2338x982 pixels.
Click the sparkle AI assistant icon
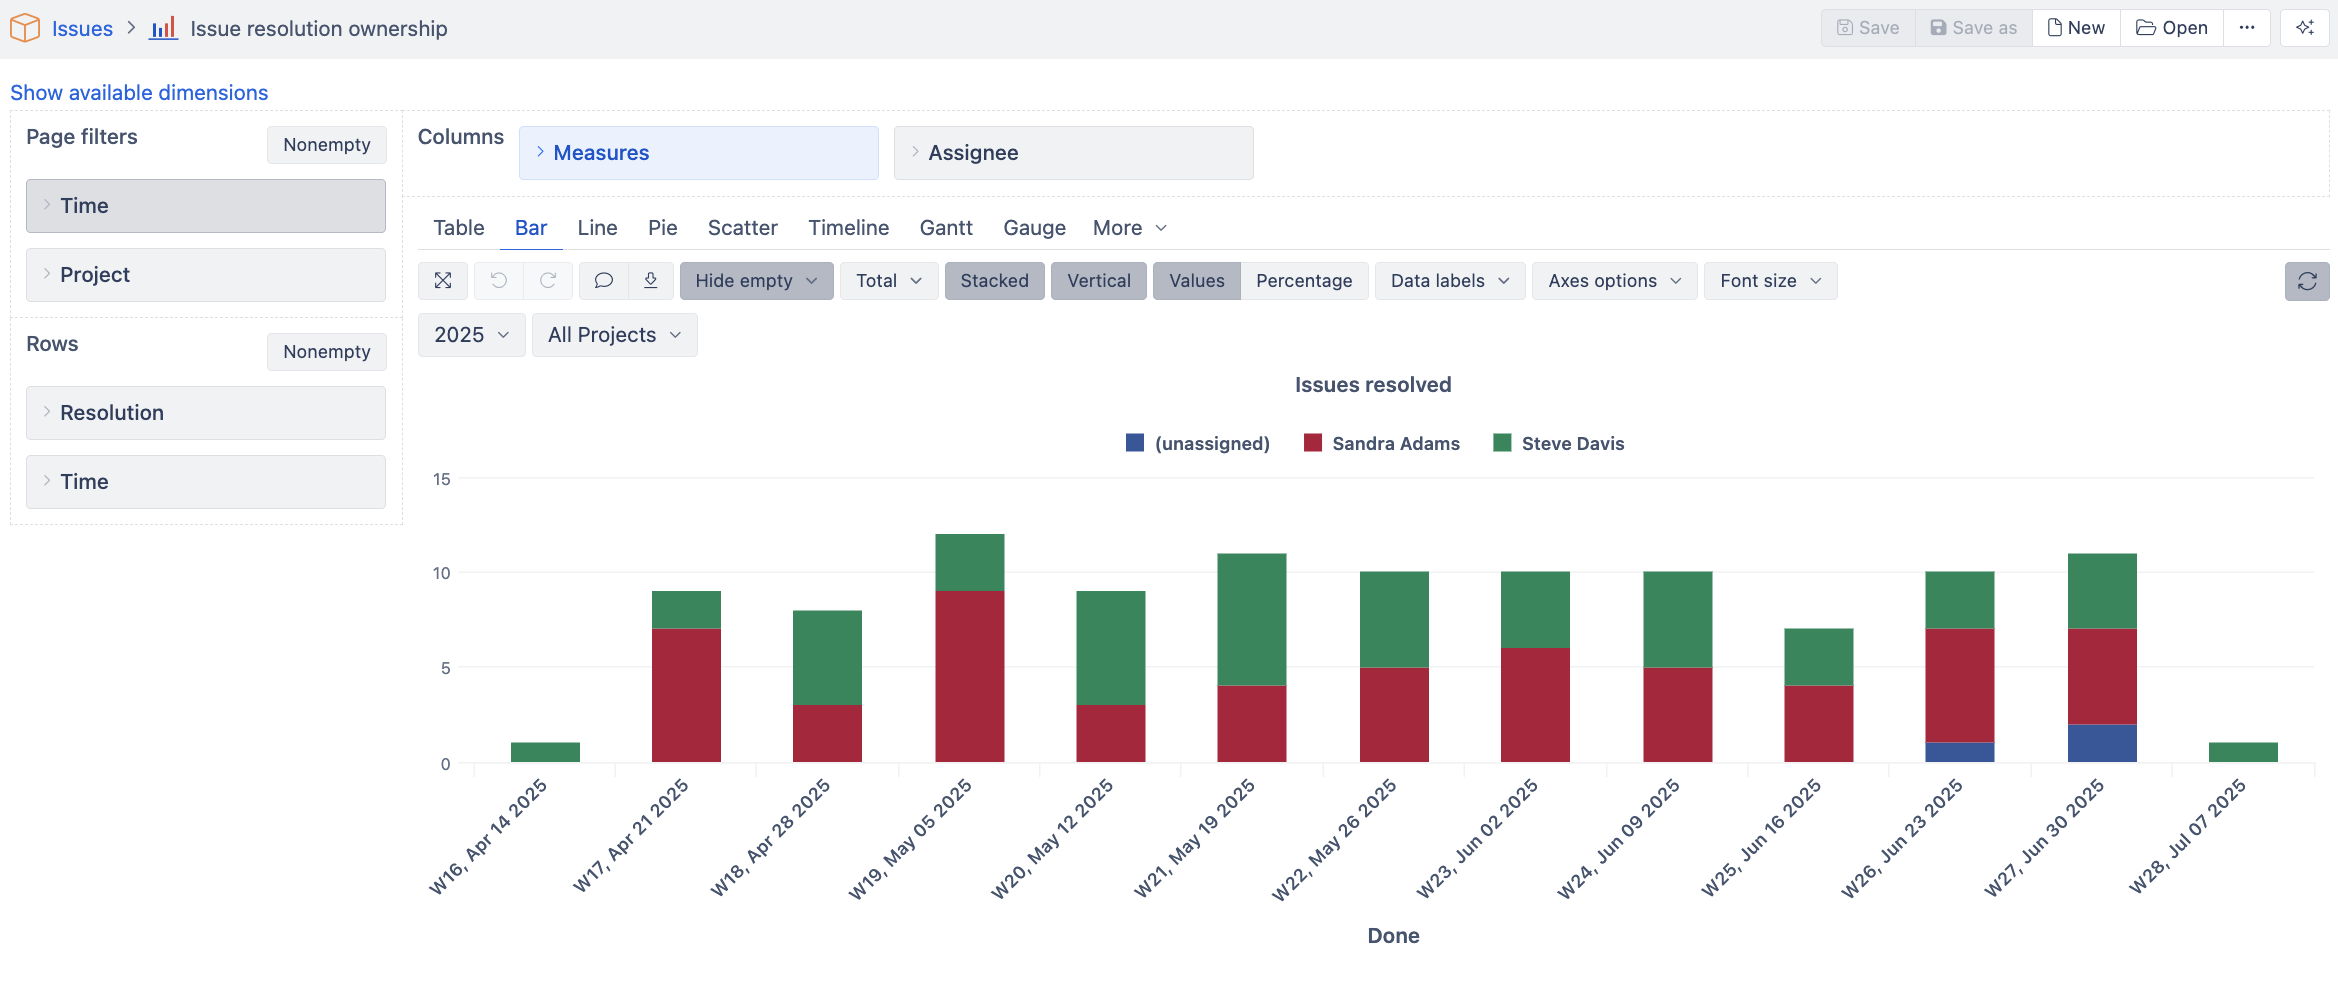point(2305,28)
